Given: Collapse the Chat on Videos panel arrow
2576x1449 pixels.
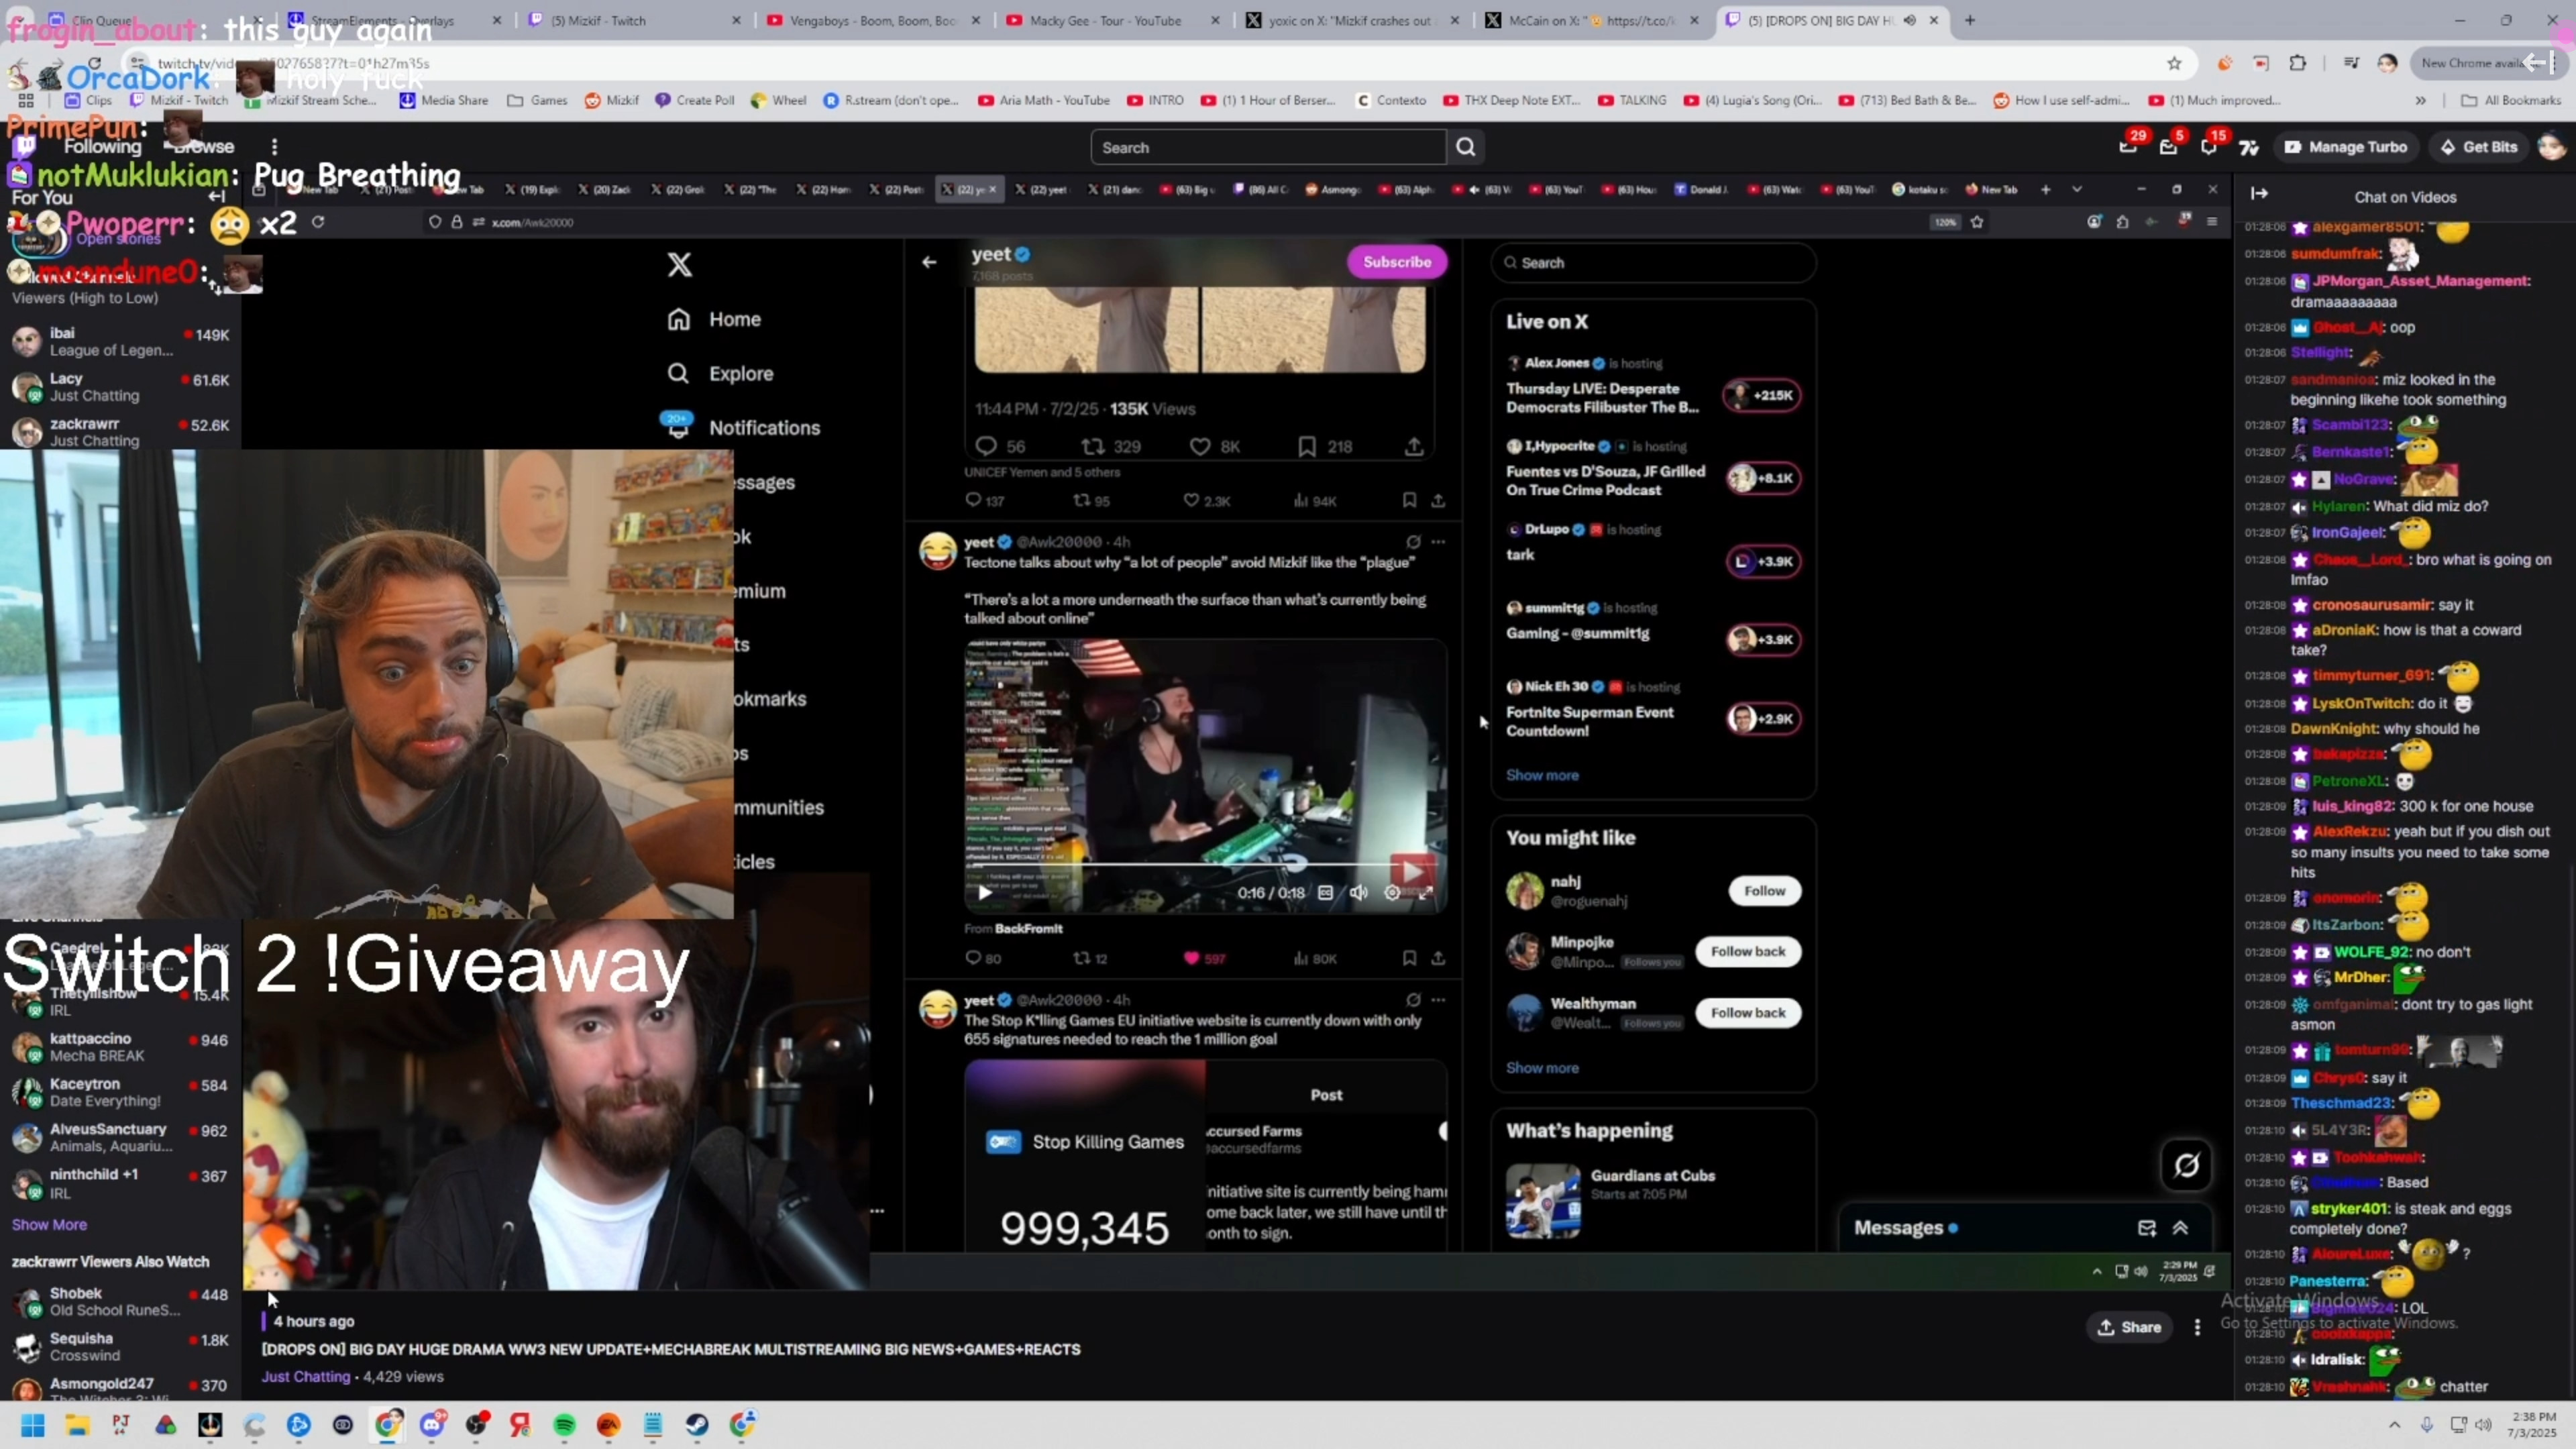Looking at the screenshot, I should pyautogui.click(x=2259, y=194).
